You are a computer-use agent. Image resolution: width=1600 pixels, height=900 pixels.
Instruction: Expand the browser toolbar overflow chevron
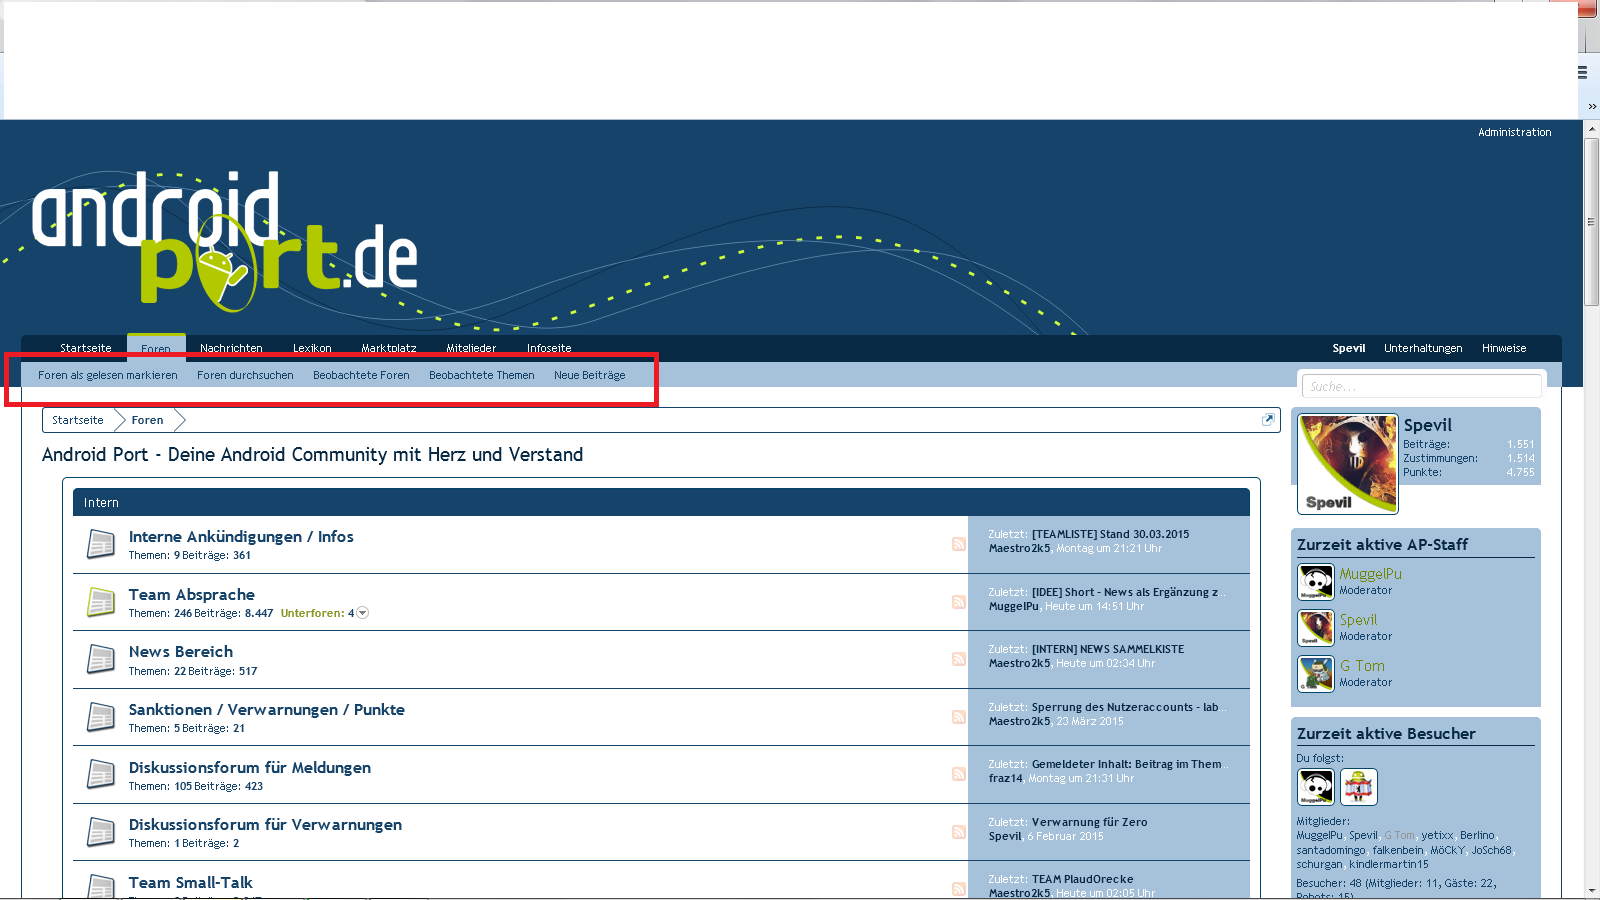click(x=1592, y=106)
